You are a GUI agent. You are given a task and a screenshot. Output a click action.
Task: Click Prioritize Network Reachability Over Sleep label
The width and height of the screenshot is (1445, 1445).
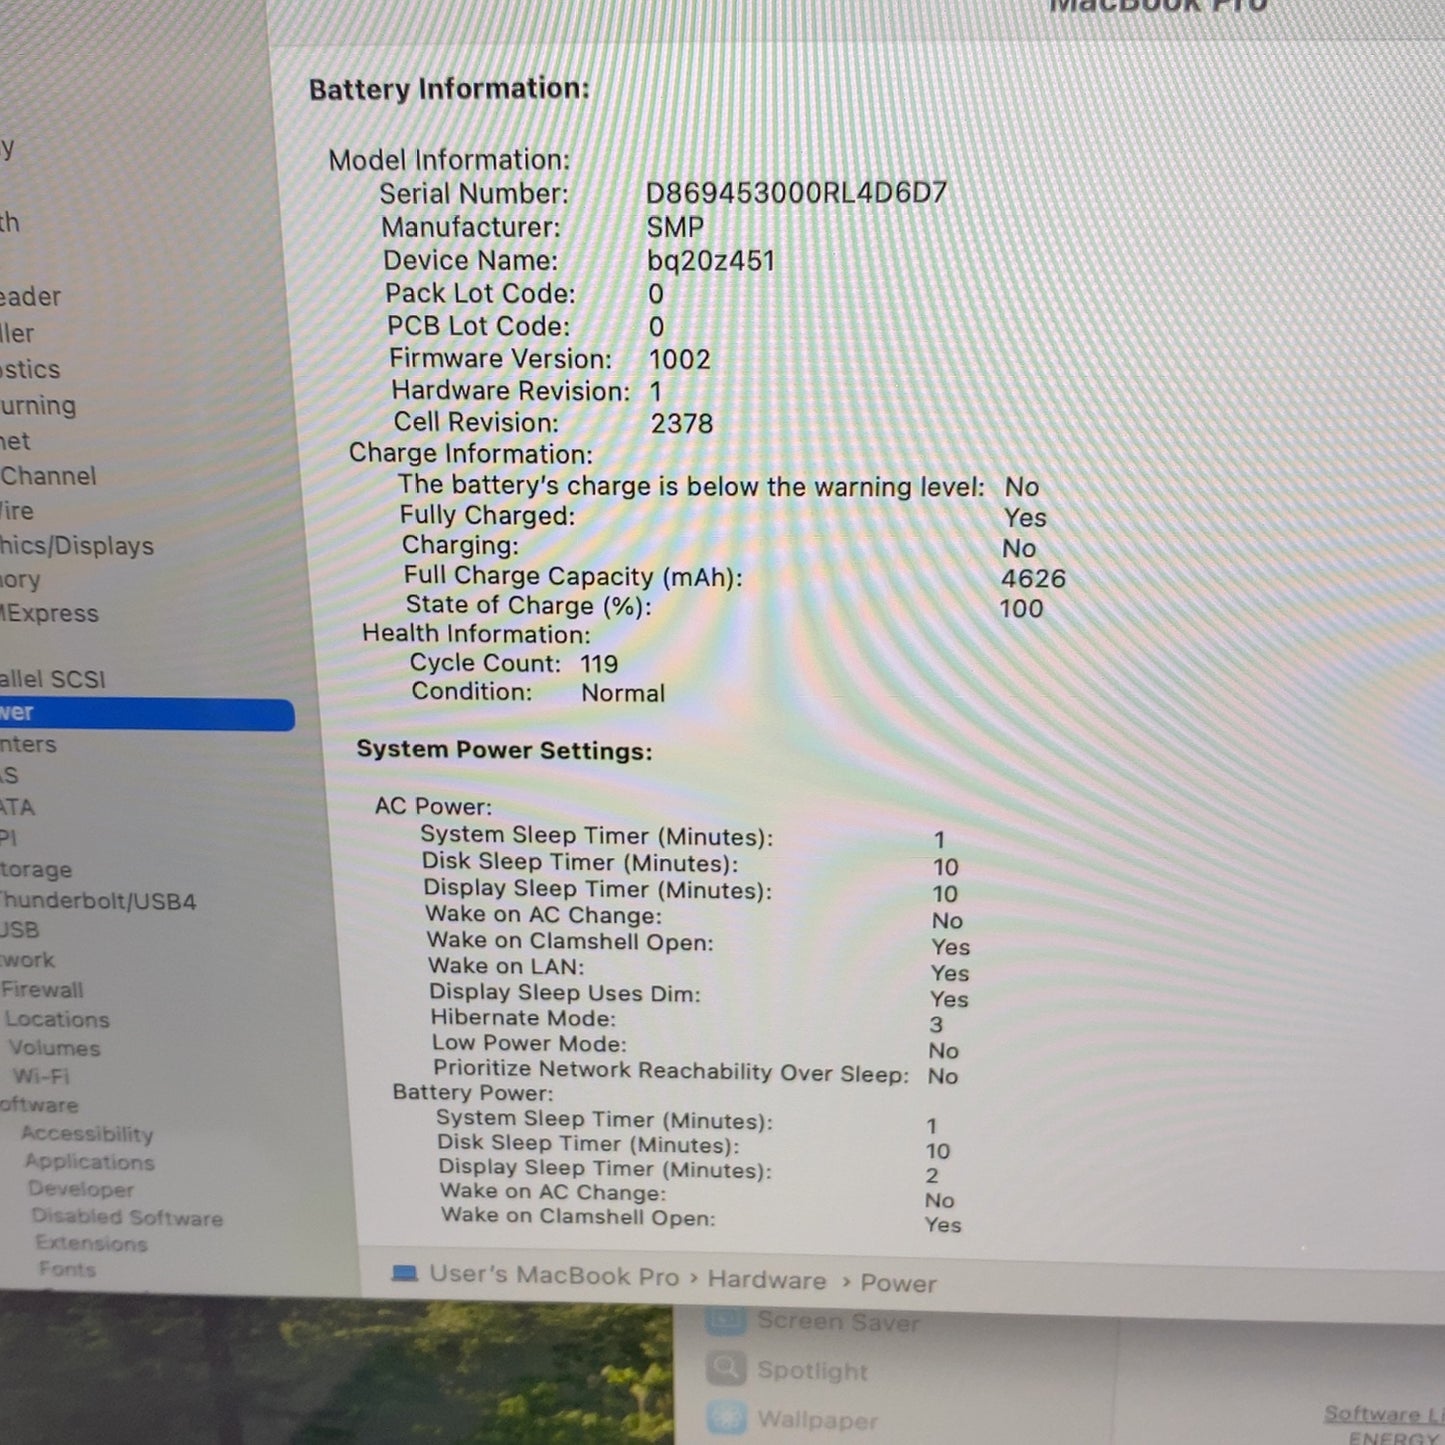pos(671,1071)
